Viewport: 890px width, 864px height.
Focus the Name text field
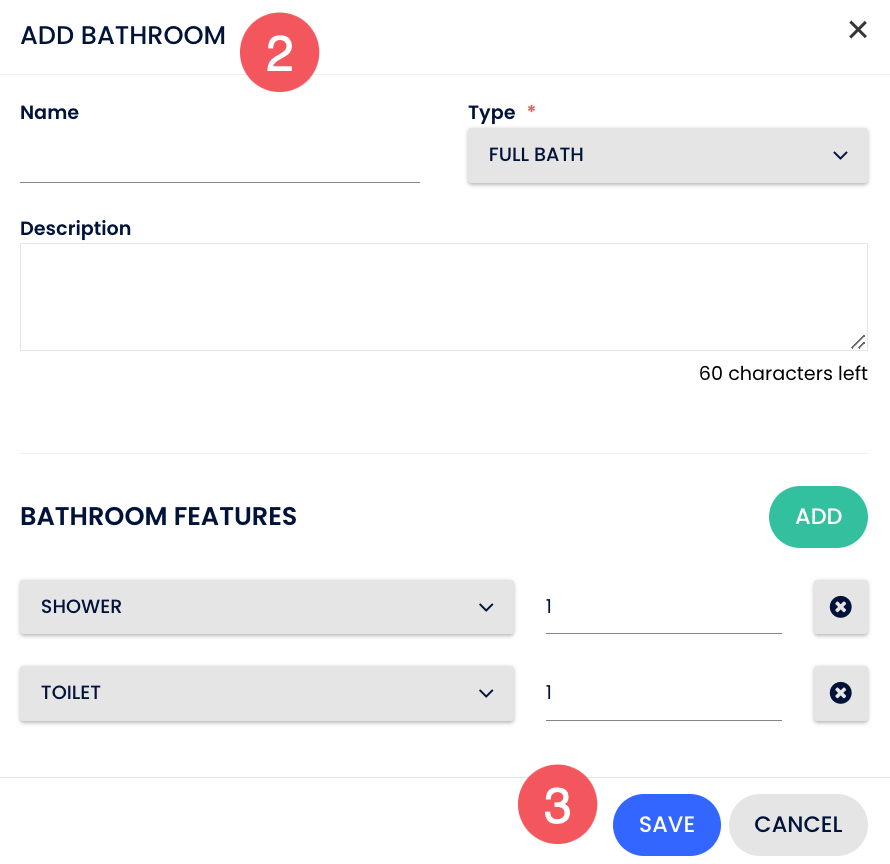click(219, 161)
